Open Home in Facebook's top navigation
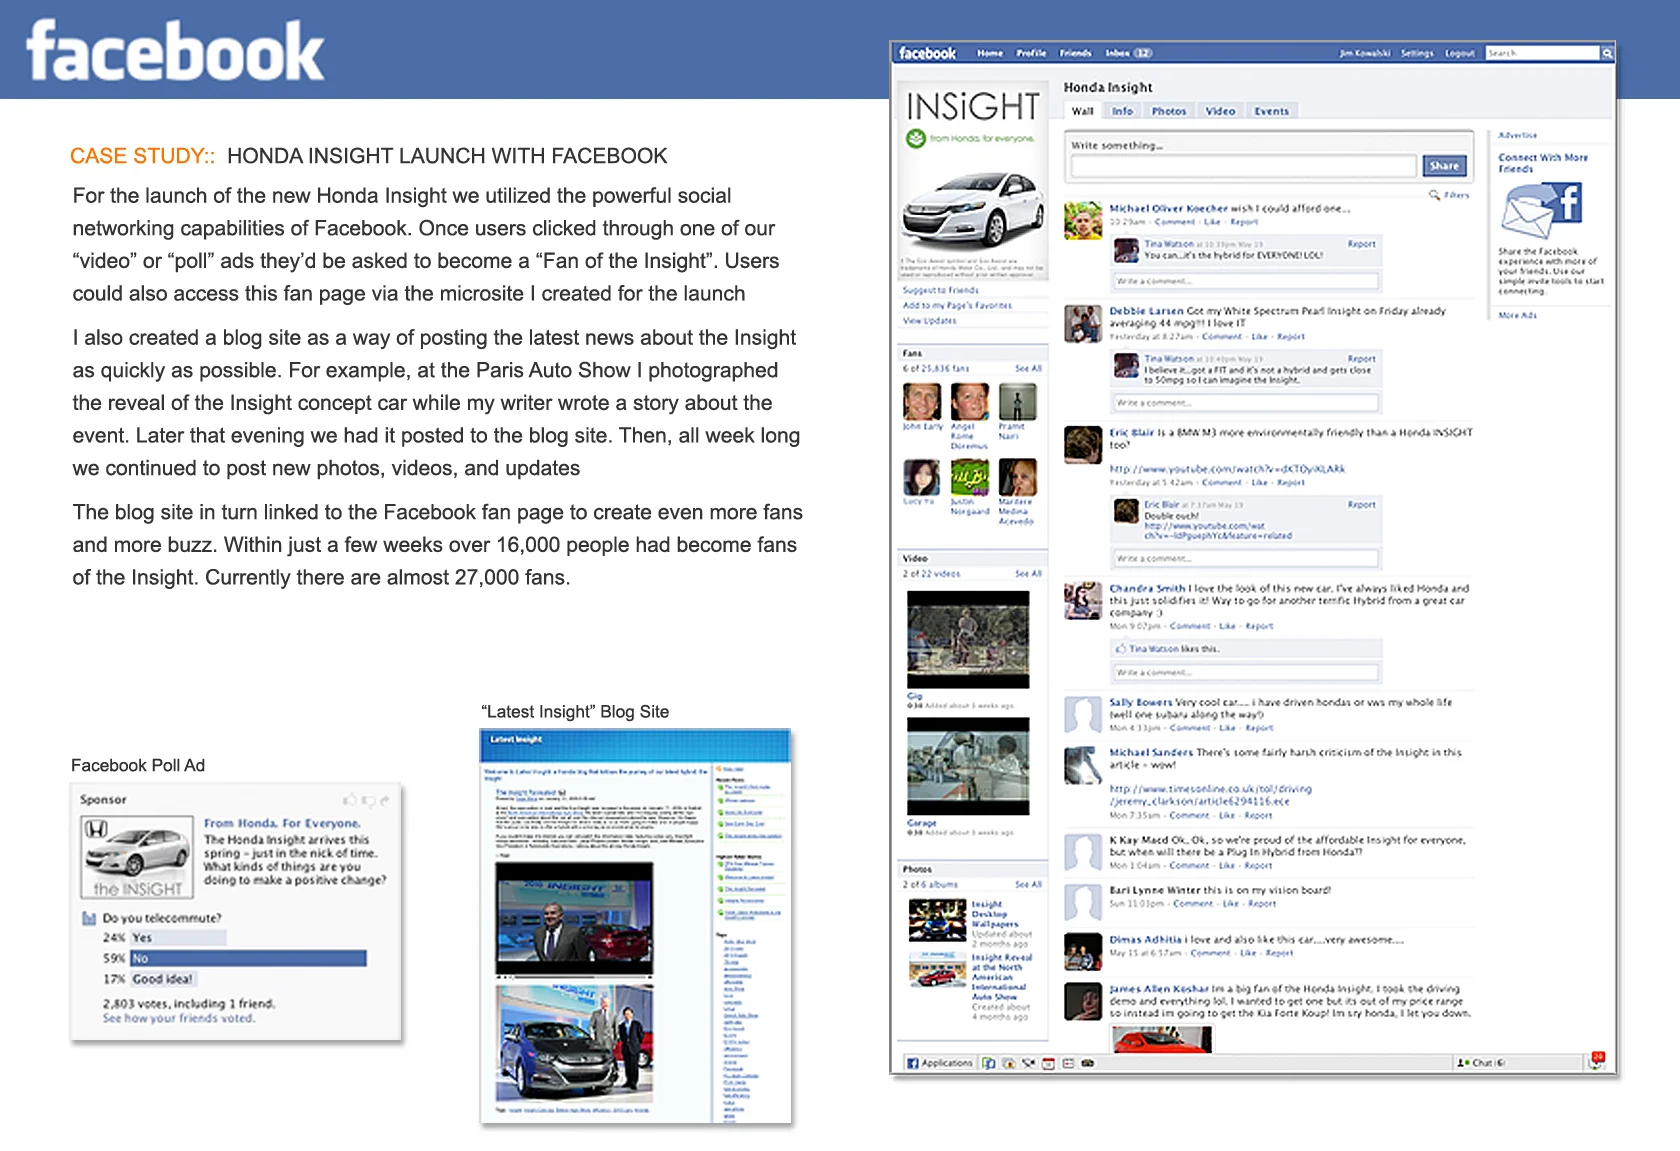Screen dimensions: 1680x1151 point(989,53)
